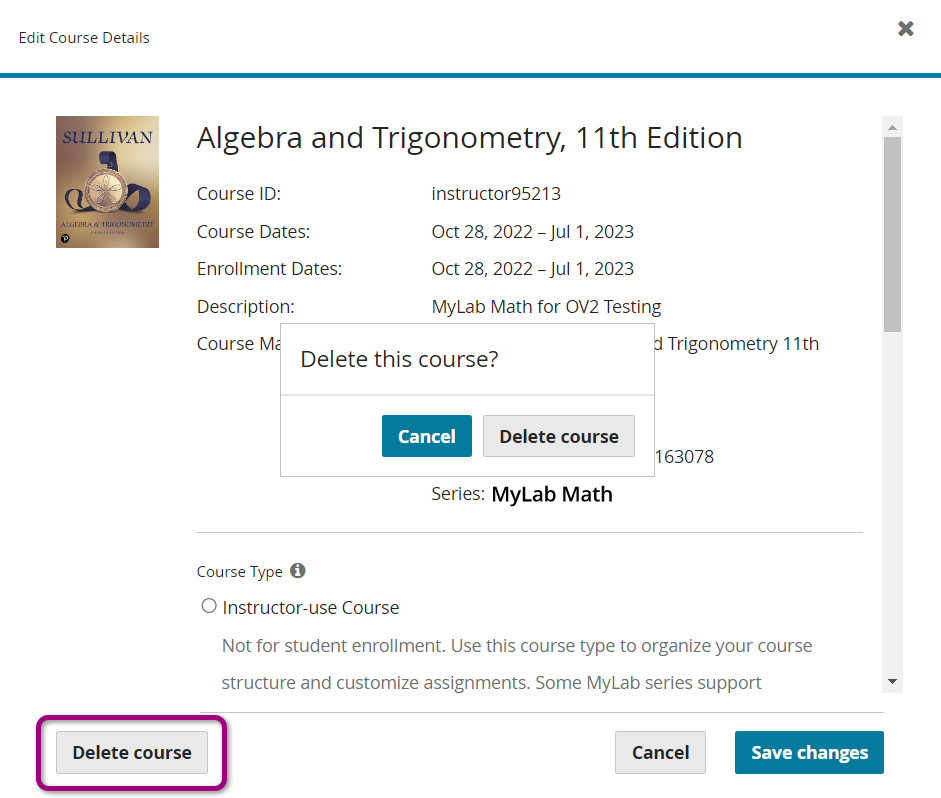
Task: Cancel the delete course confirmation
Action: [x=427, y=436]
